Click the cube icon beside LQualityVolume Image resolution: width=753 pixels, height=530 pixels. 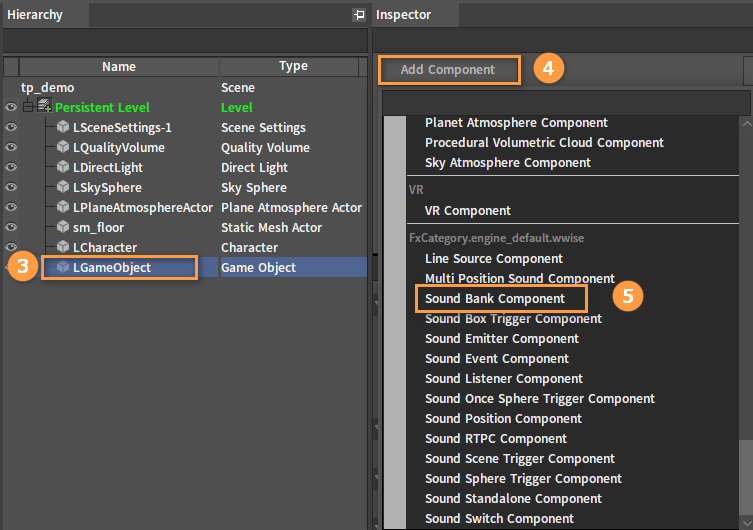point(63,147)
